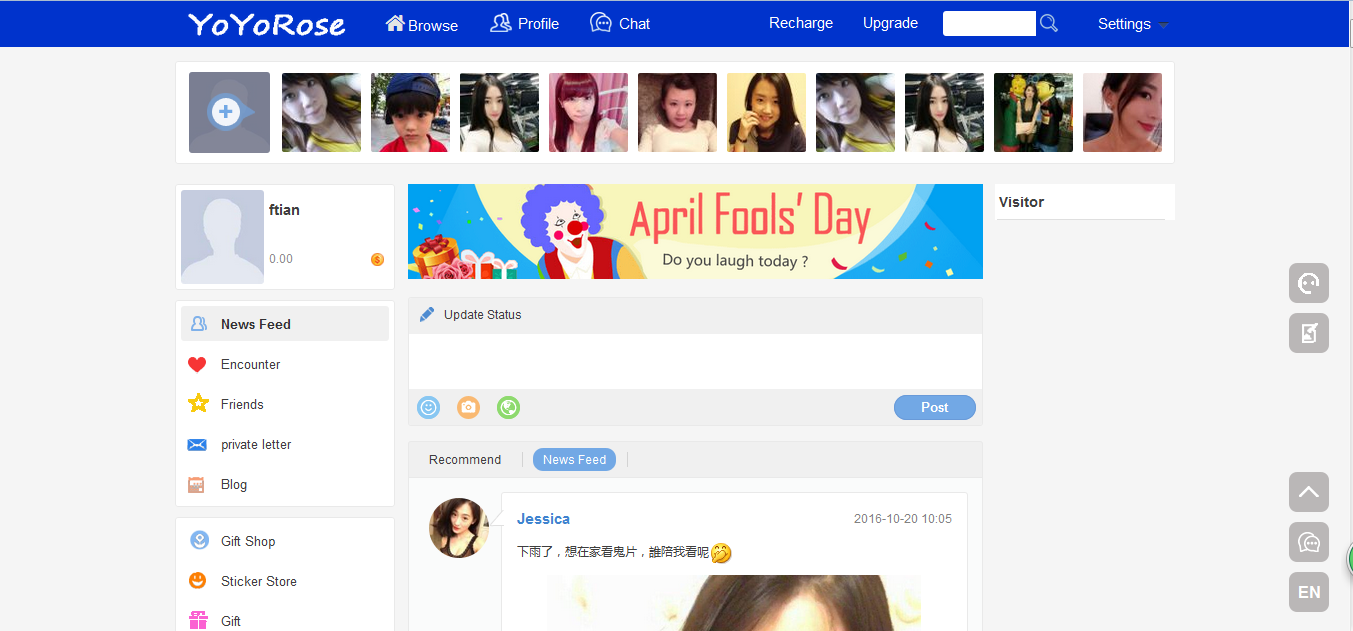Select the News Feed tab pill
Viewport: 1353px width, 631px height.
[574, 459]
